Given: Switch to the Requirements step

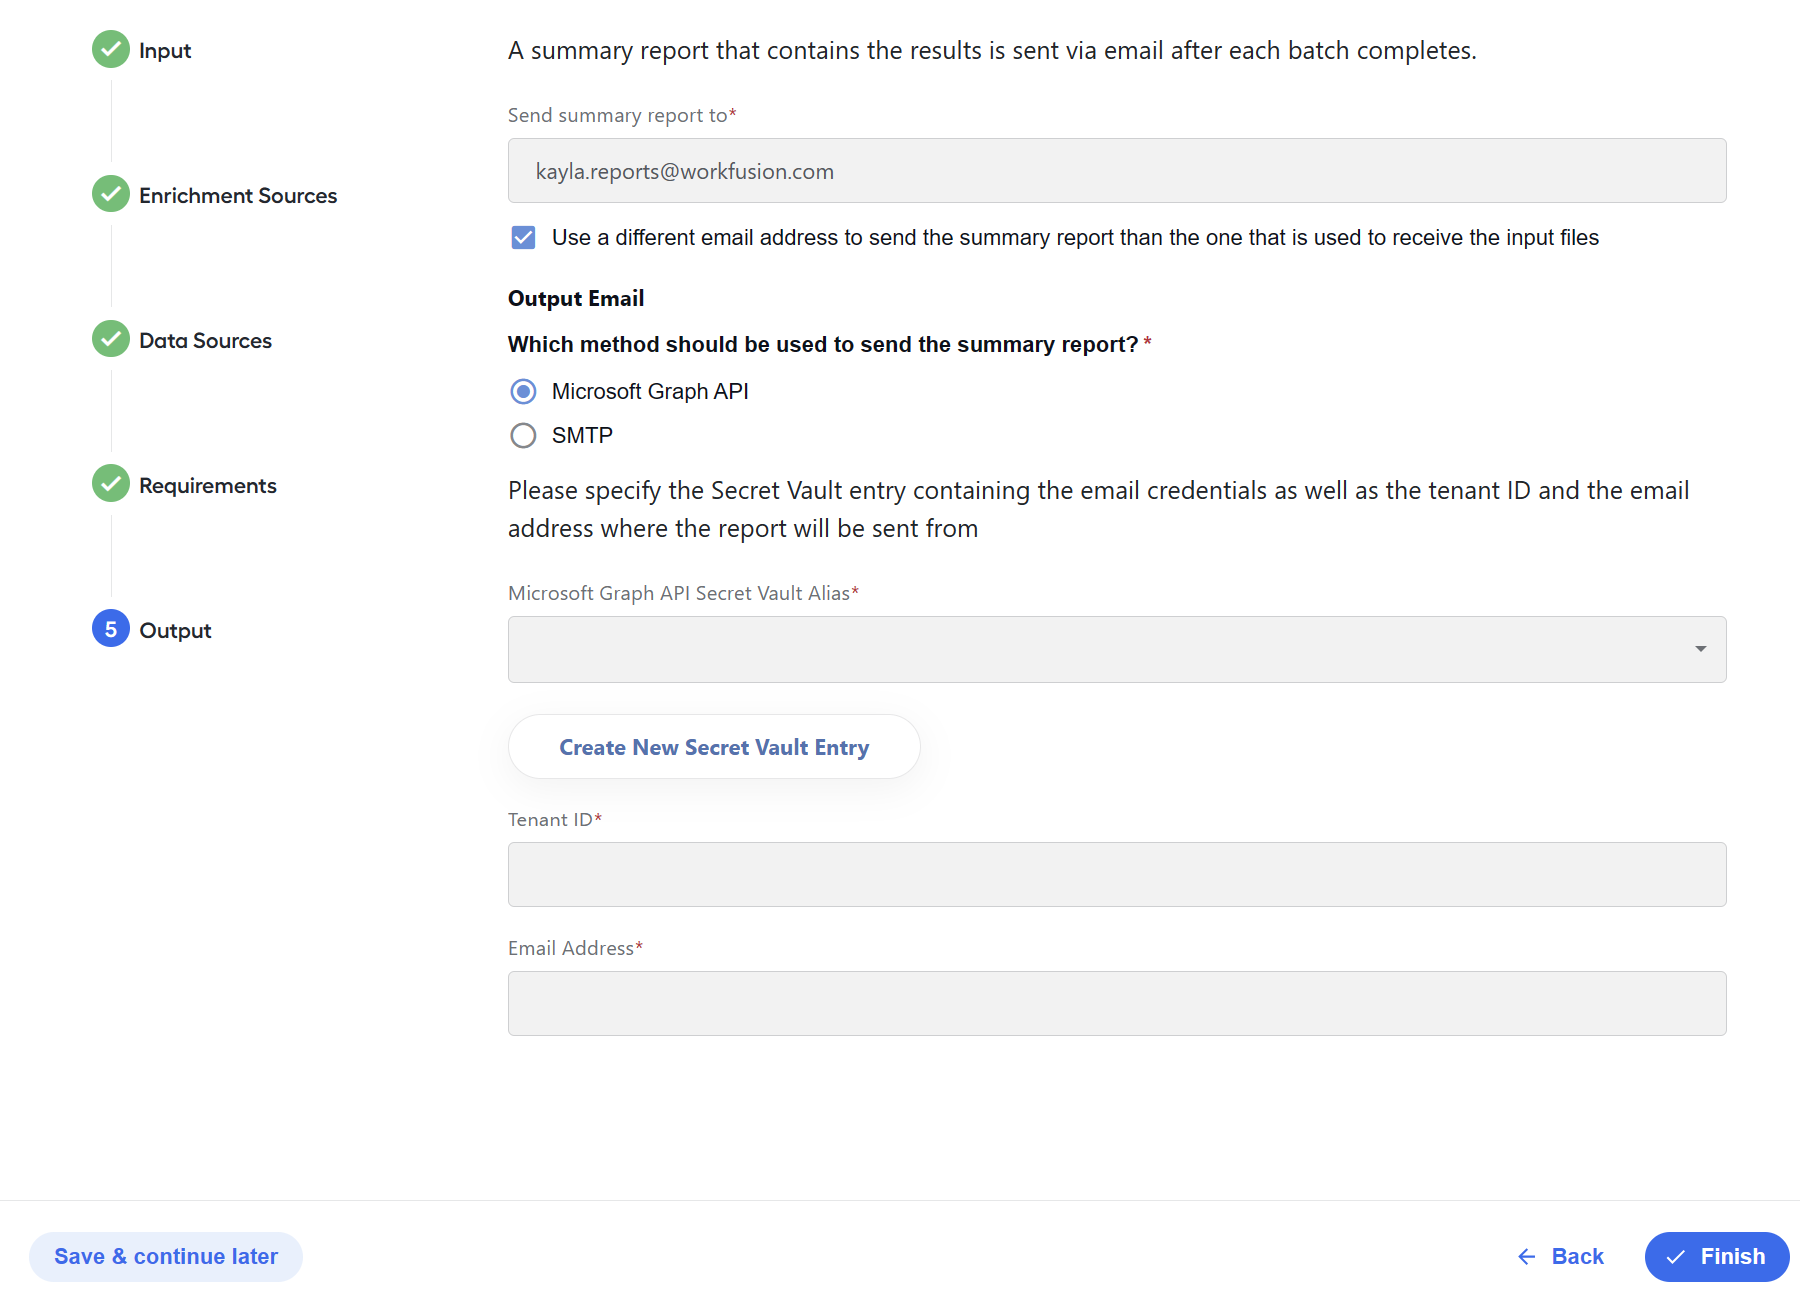Looking at the screenshot, I should point(208,485).
